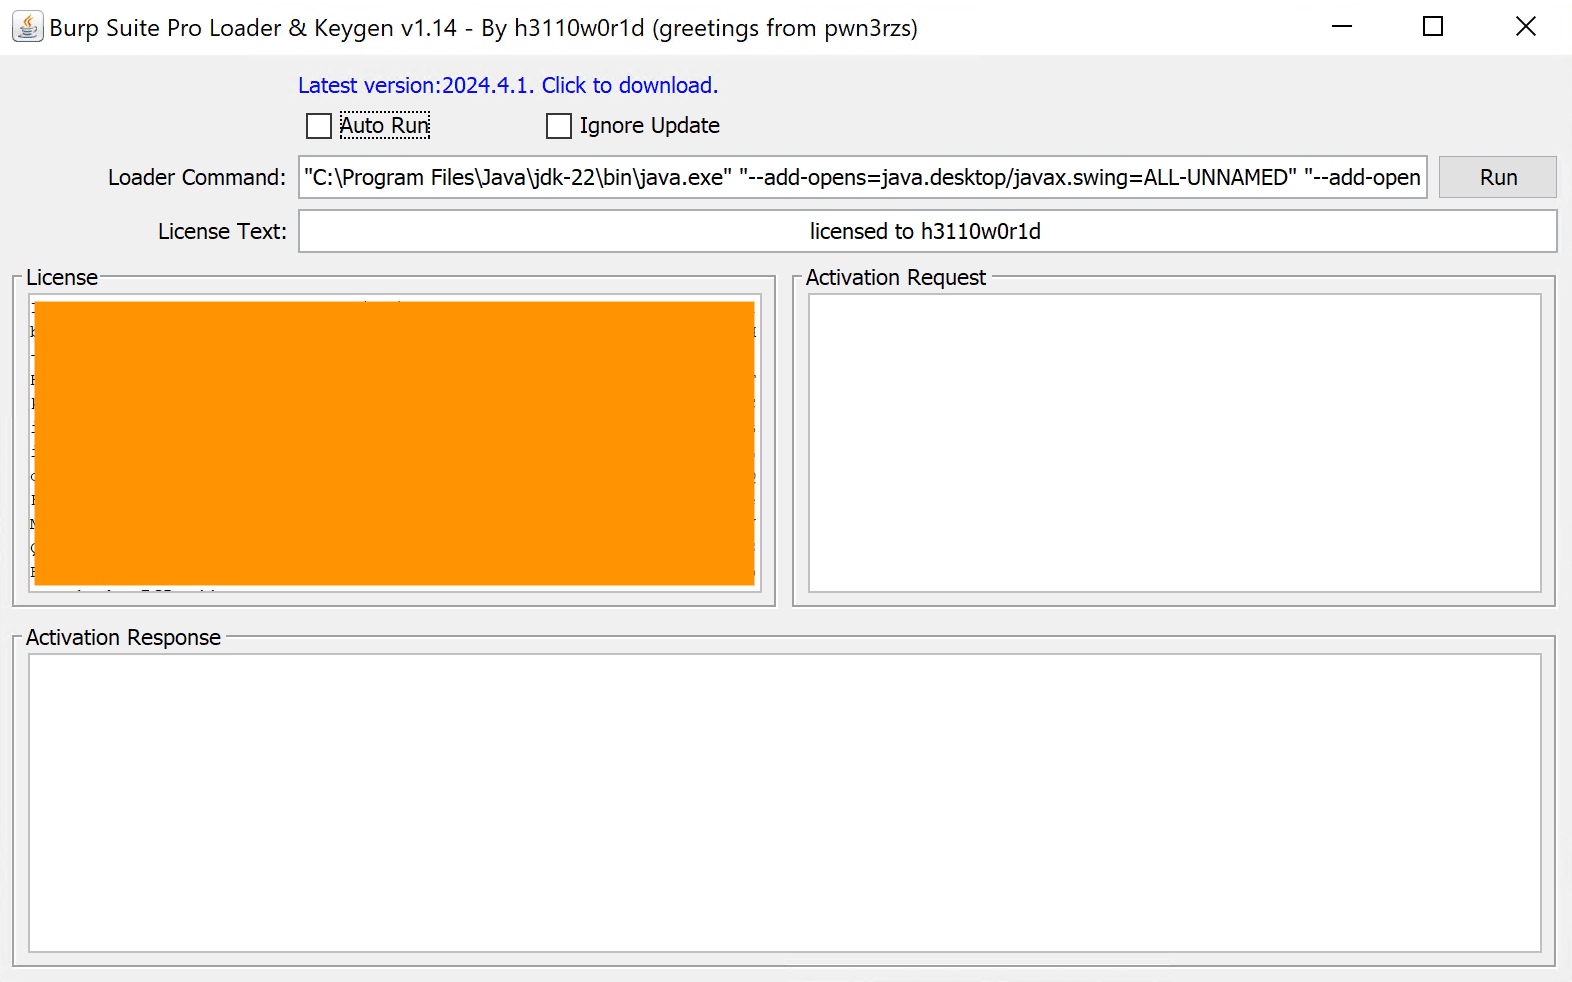
Task: Focus the Activation Request text area
Action: click(x=1175, y=443)
